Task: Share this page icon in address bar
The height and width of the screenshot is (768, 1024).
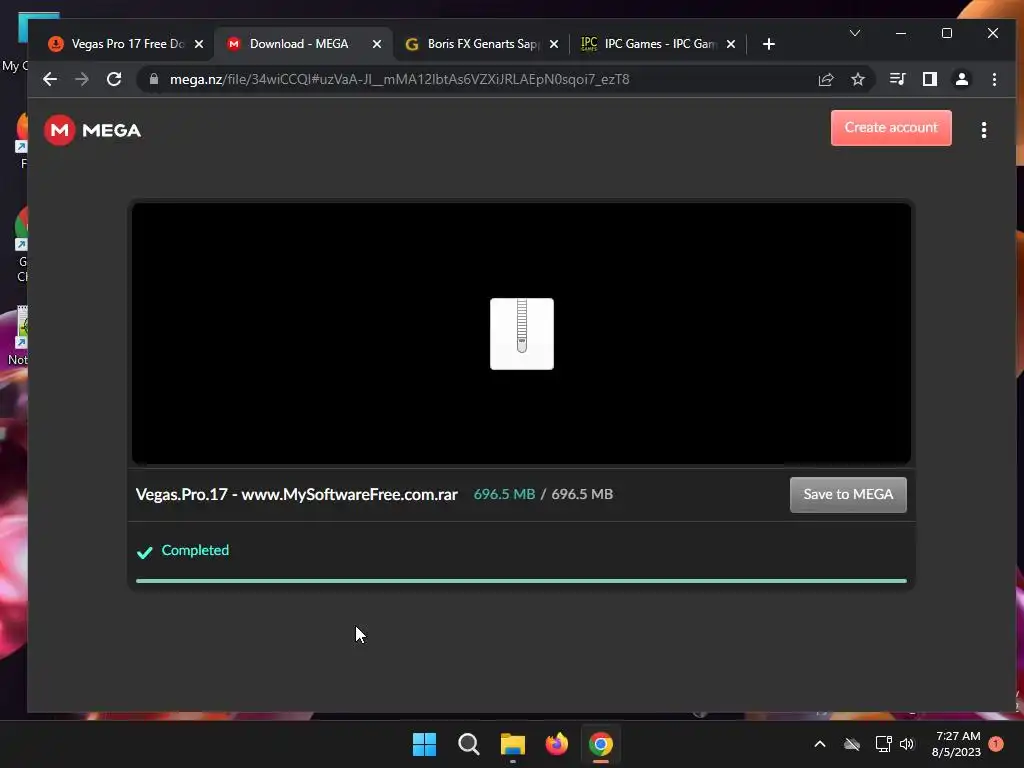Action: coord(825,79)
